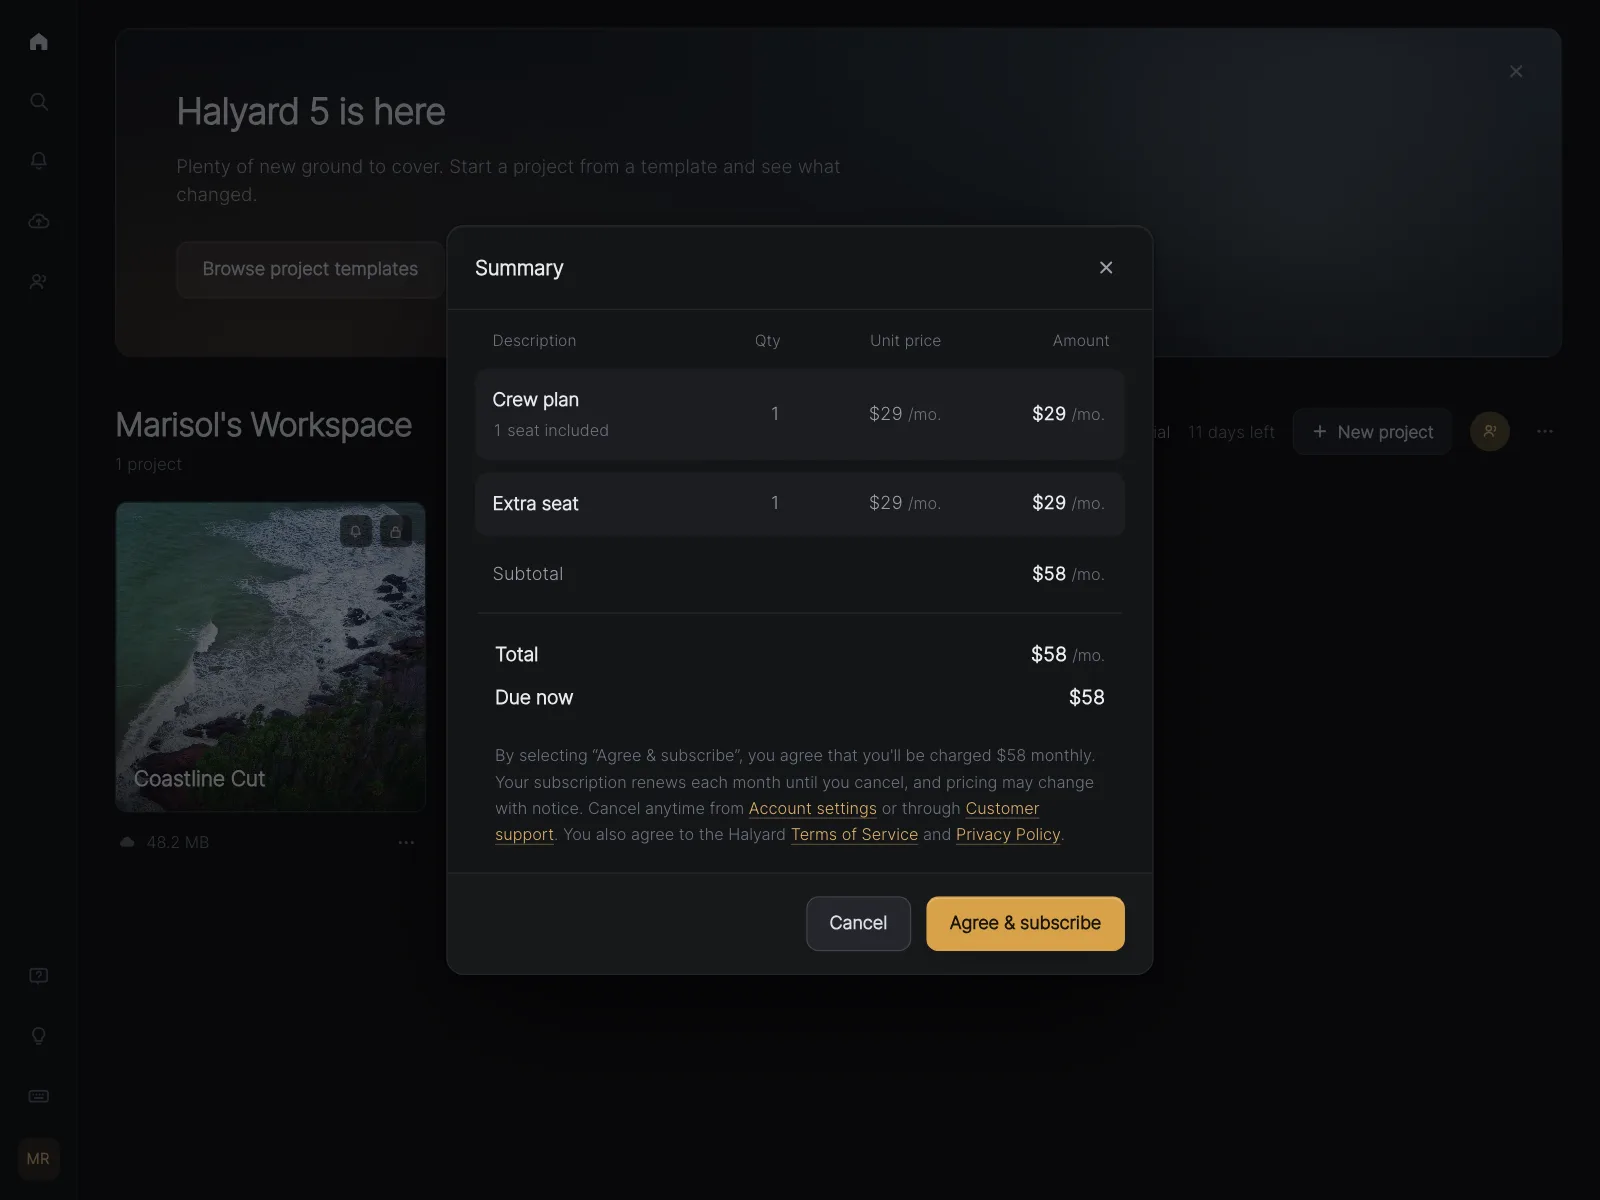Open search from the sidebar
The height and width of the screenshot is (1200, 1600).
(x=39, y=101)
